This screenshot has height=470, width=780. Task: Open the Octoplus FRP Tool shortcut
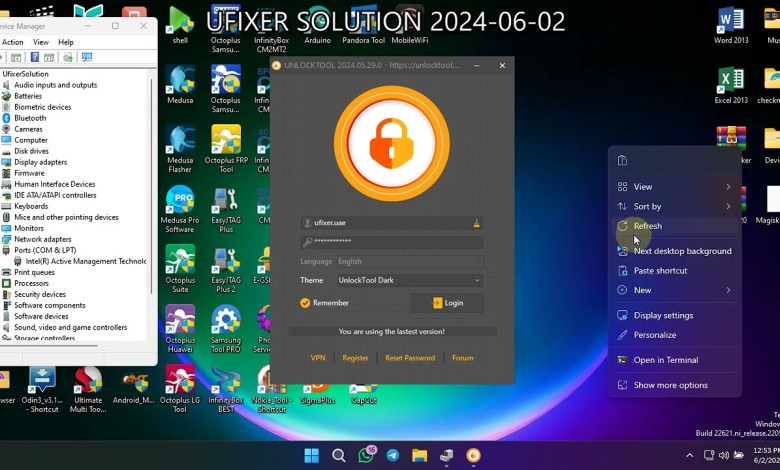pyautogui.click(x=226, y=142)
